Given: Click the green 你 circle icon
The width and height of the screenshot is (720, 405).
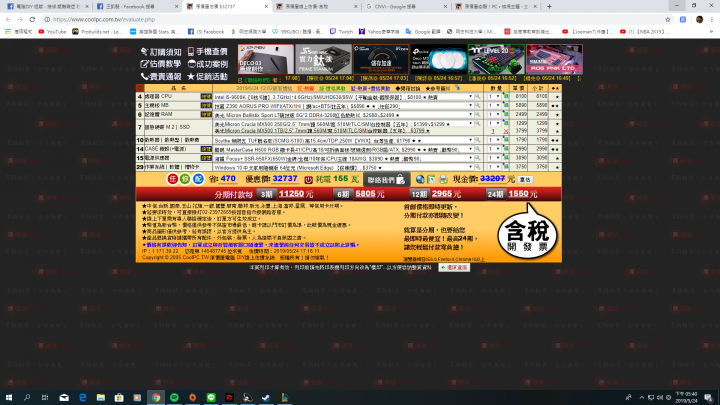Looking at the screenshot, I should pyautogui.click(x=185, y=179).
